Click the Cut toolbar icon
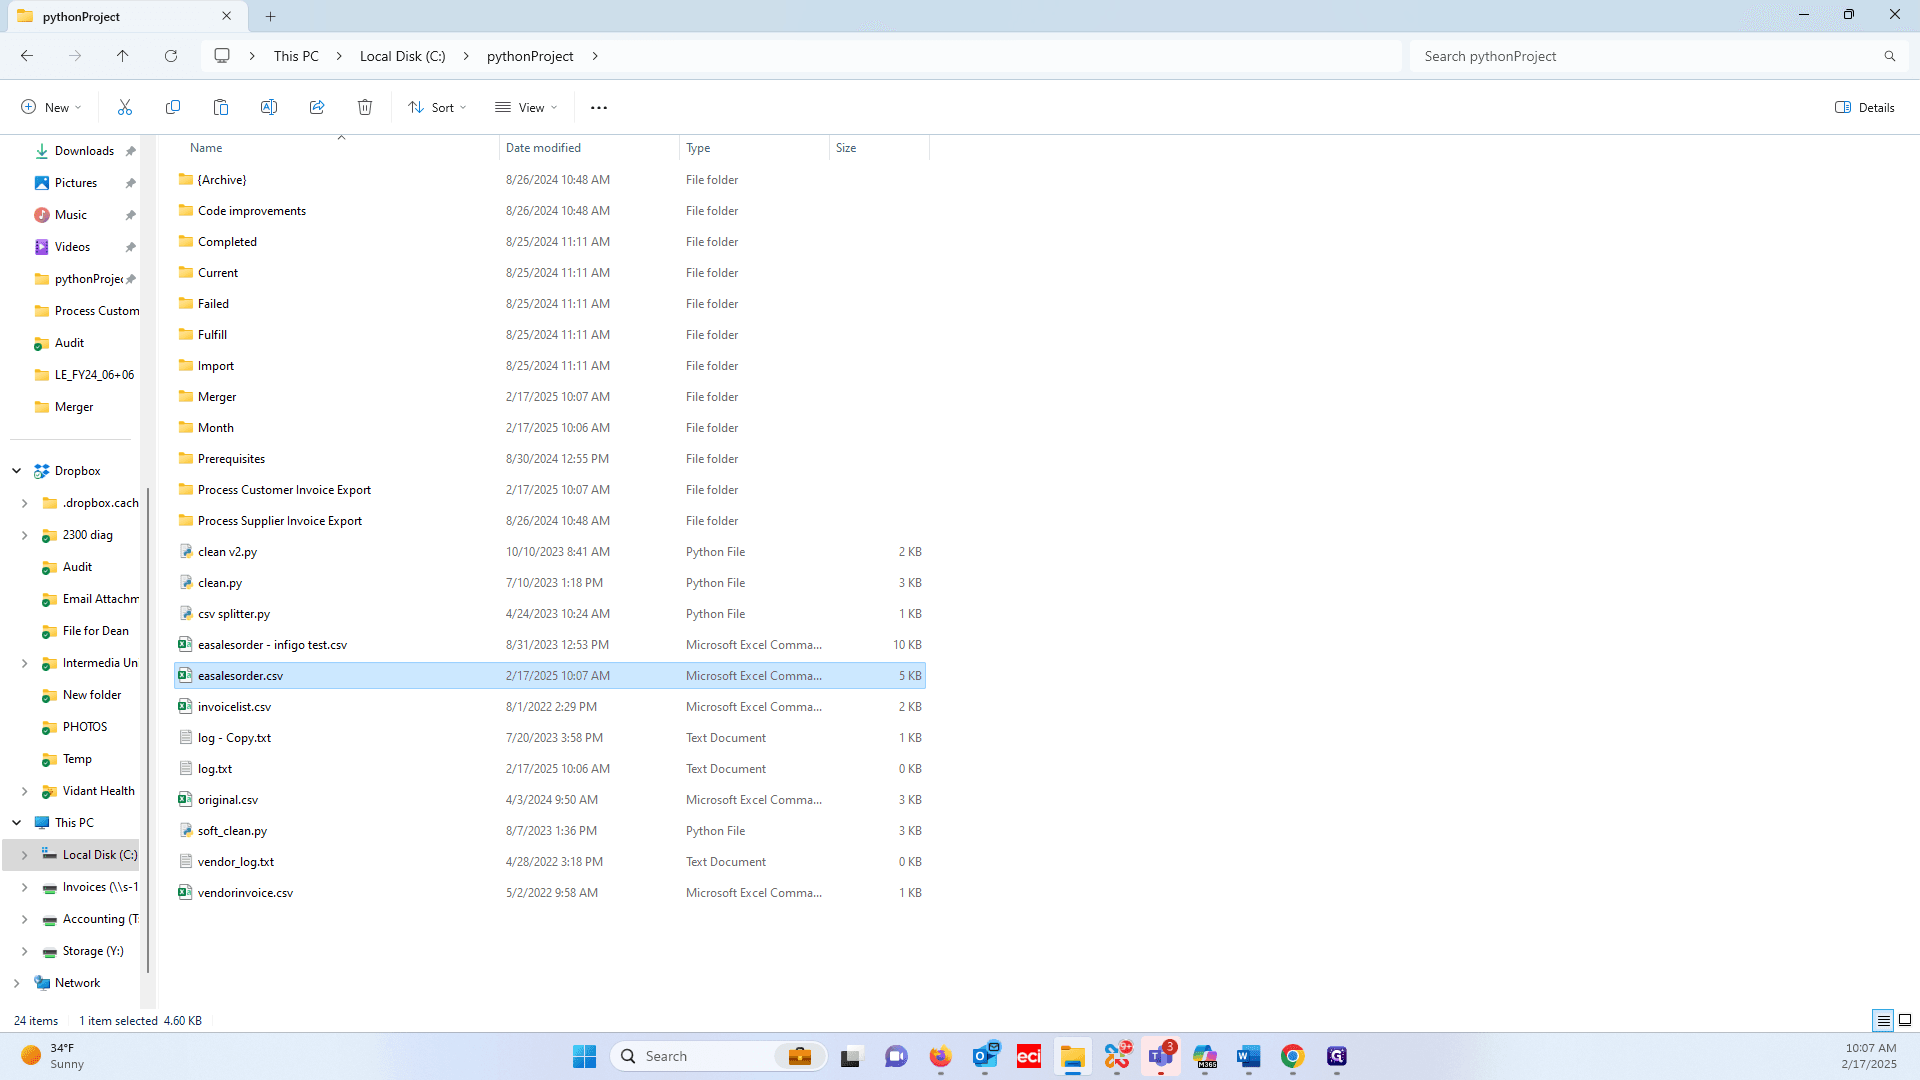The image size is (1920, 1080). coord(125,107)
